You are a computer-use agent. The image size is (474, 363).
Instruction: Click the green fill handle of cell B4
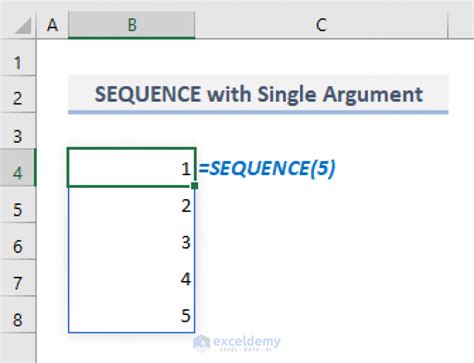[x=195, y=186]
